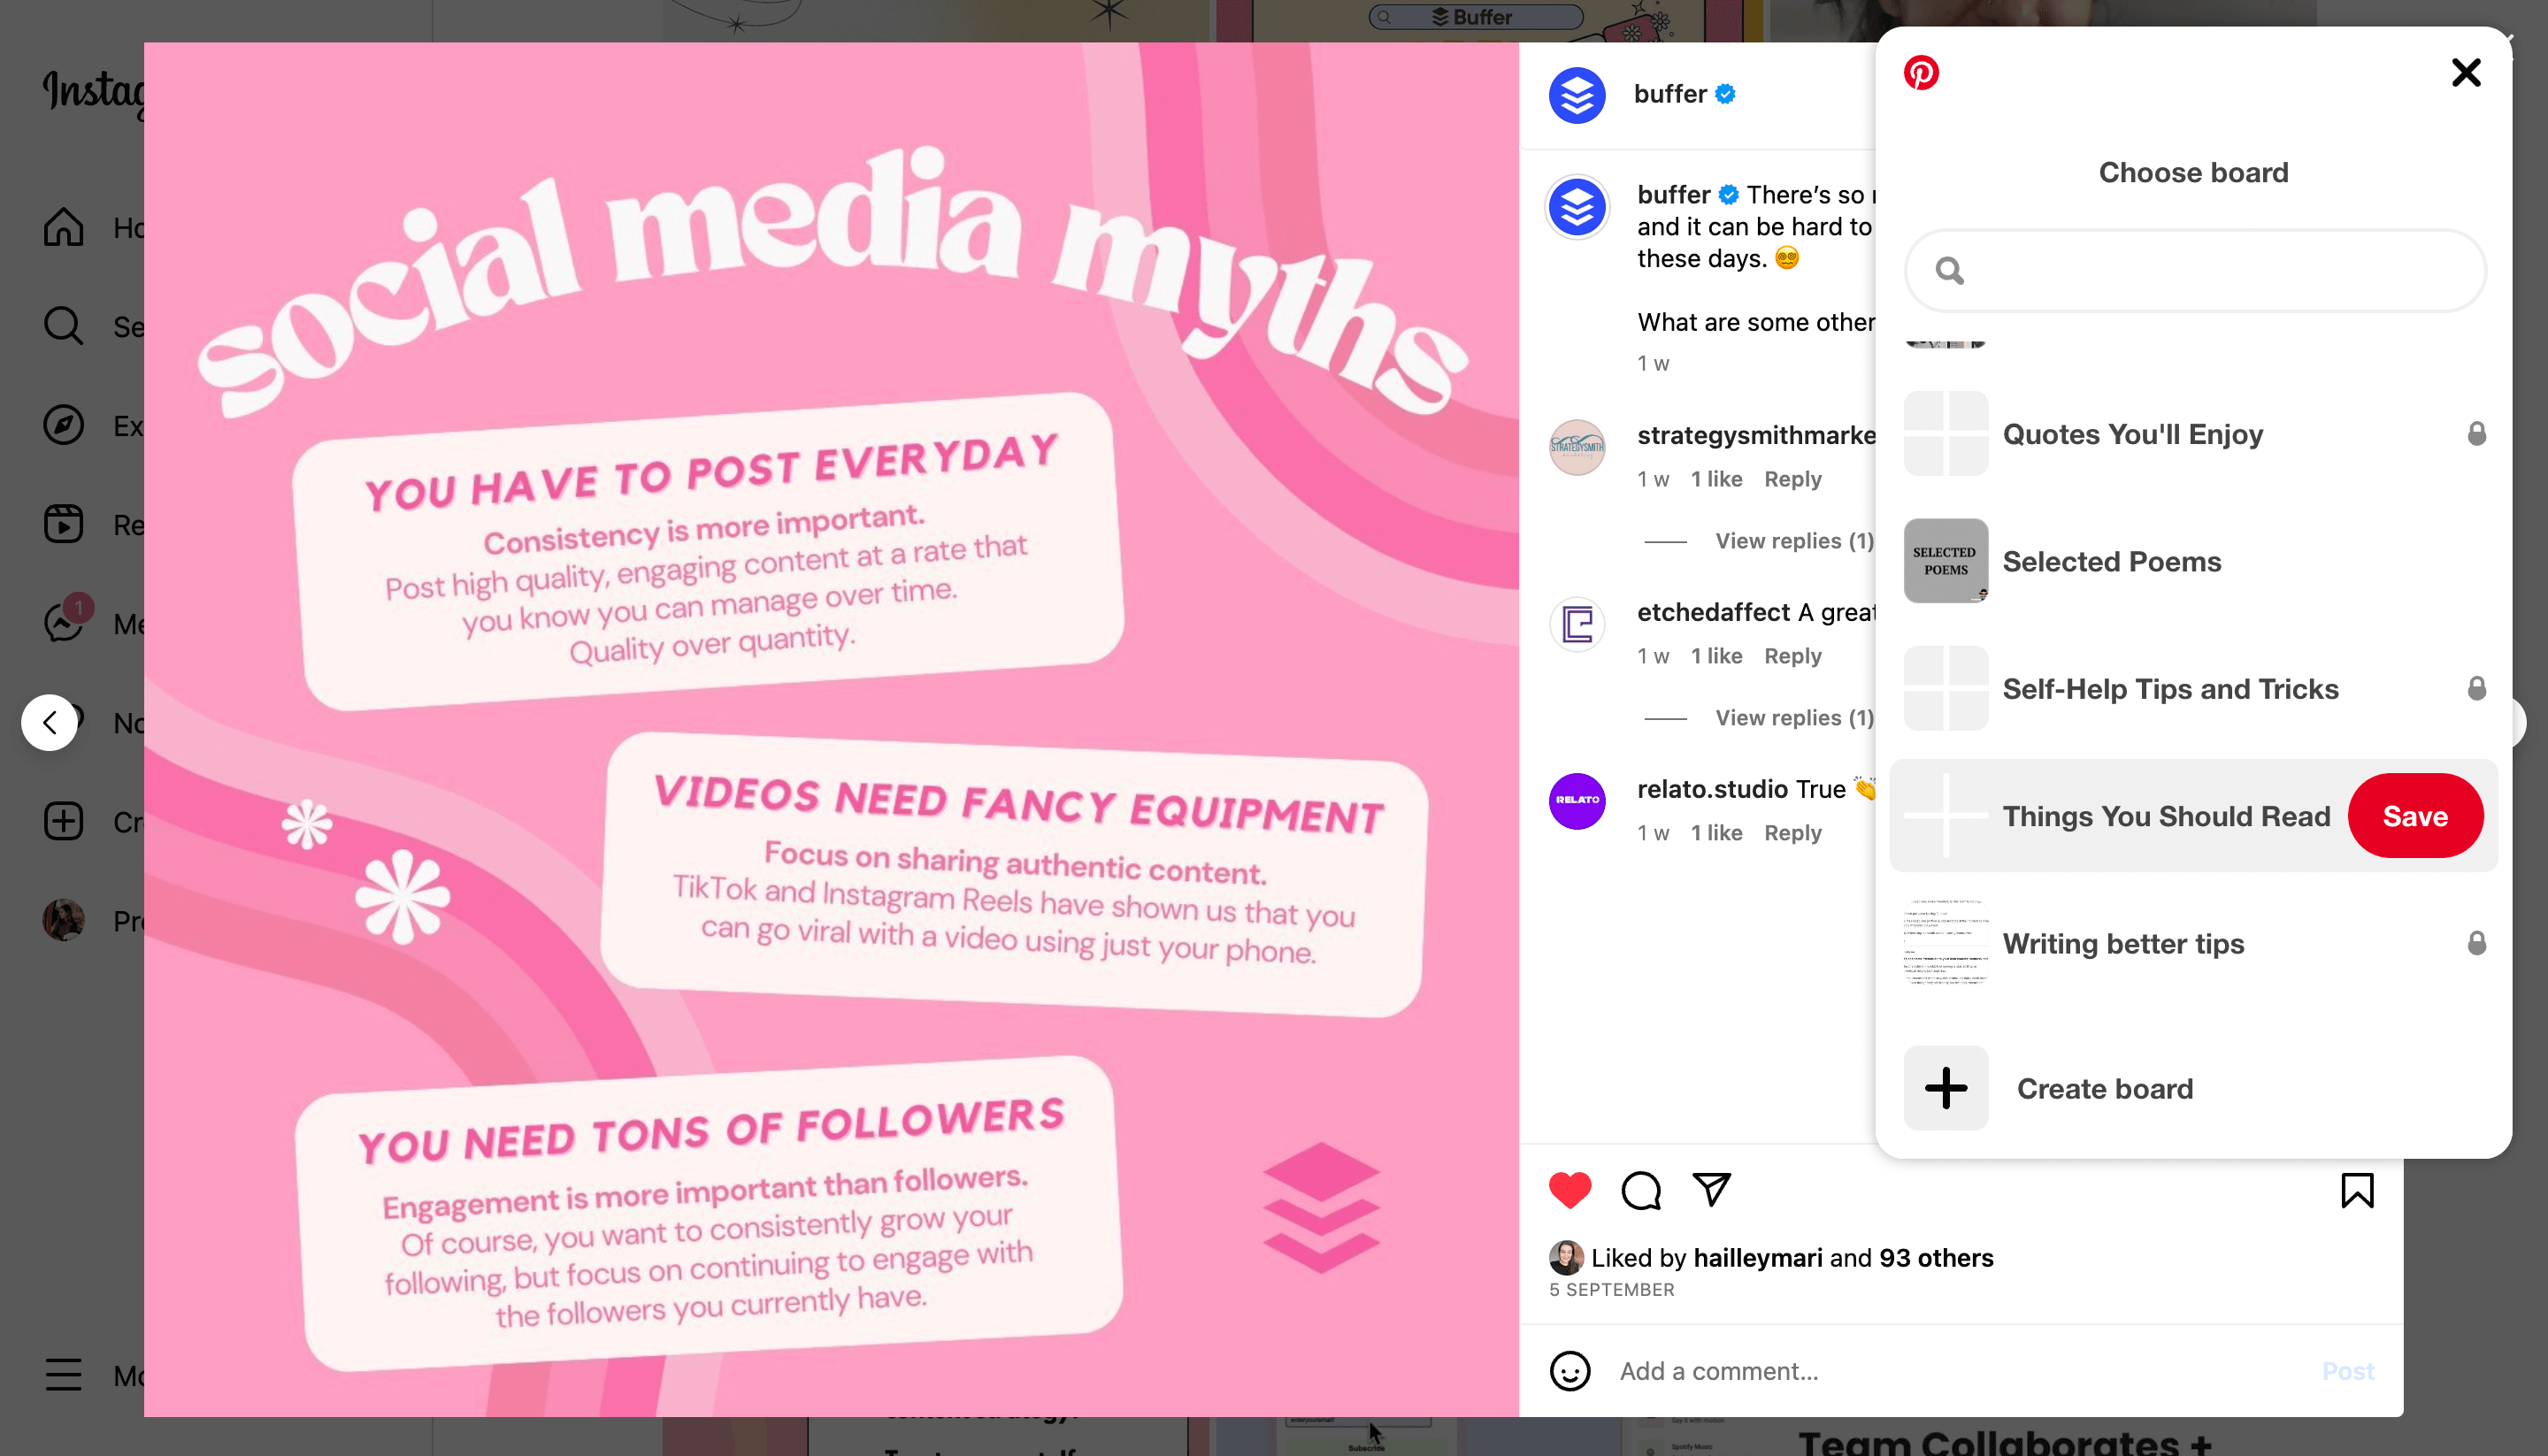The image size is (2548, 1456).
Task: Click the red Save button to pin image
Action: point(2415,816)
